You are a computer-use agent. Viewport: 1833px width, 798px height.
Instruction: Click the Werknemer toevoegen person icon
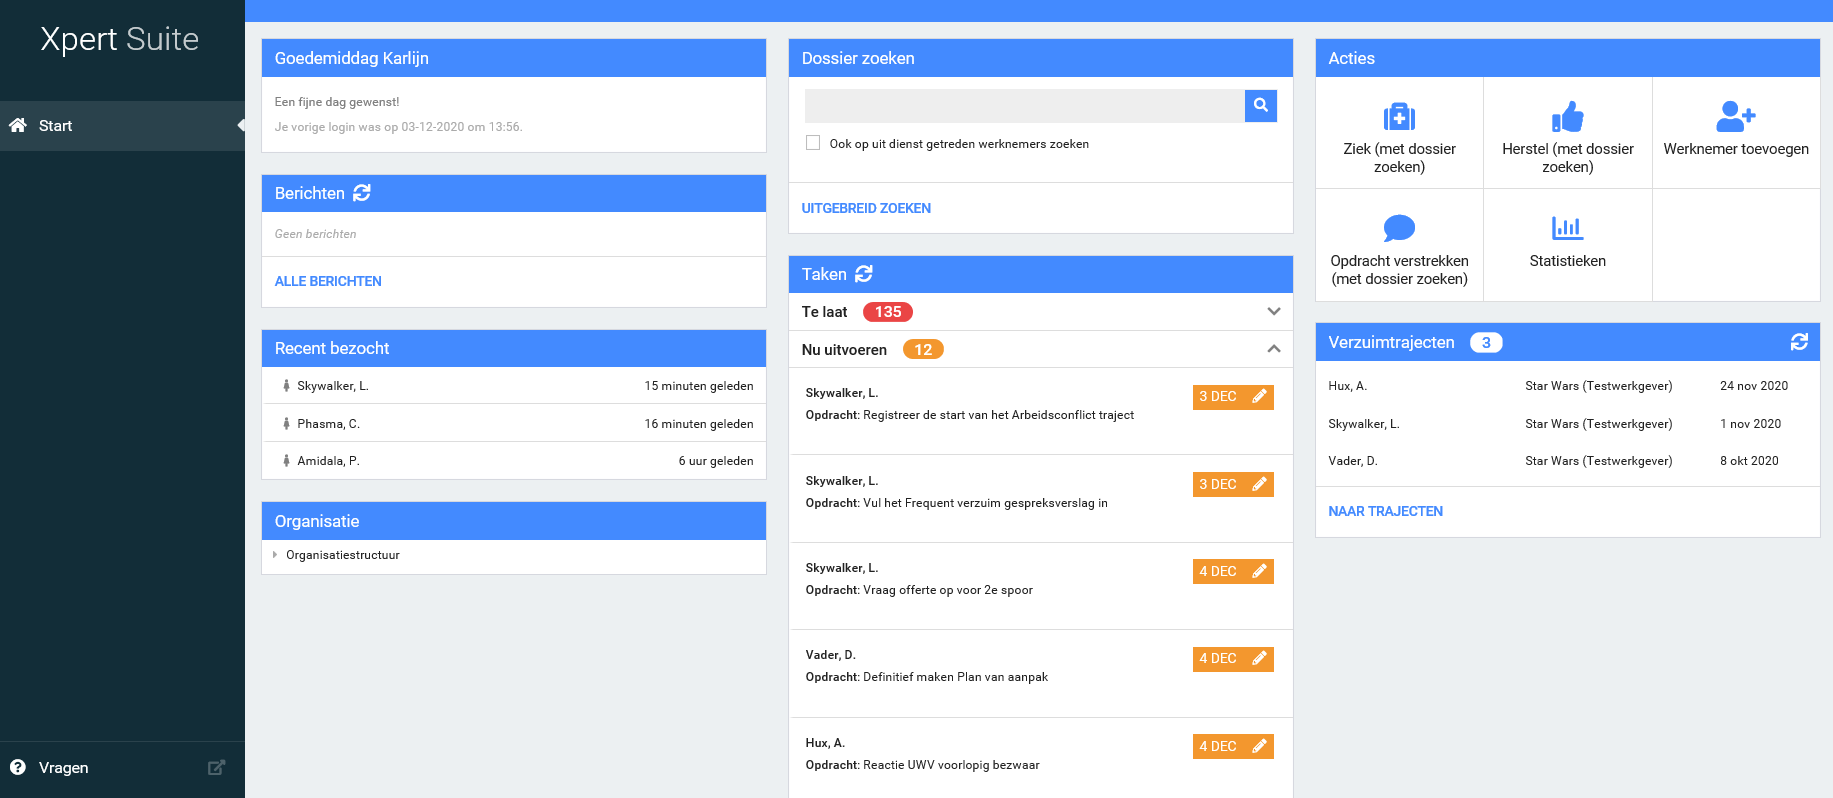(1735, 117)
